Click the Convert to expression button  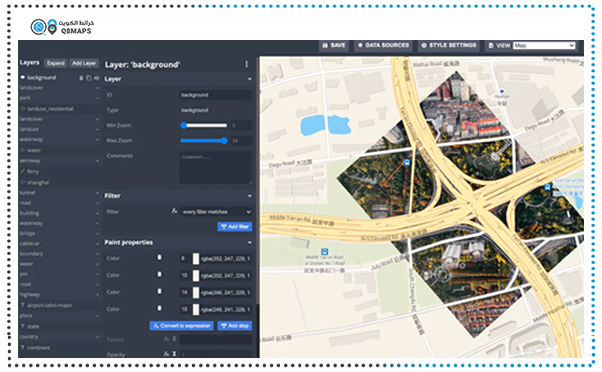[x=182, y=326]
